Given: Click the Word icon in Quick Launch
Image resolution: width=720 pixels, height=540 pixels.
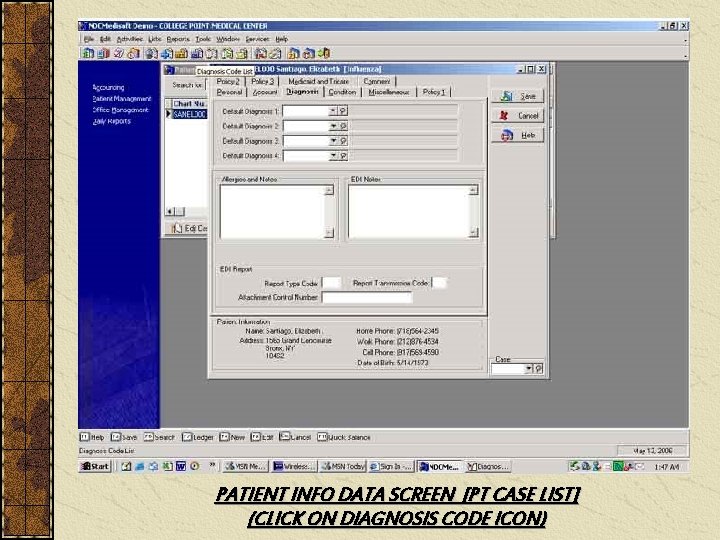Looking at the screenshot, I should pyautogui.click(x=181, y=467).
